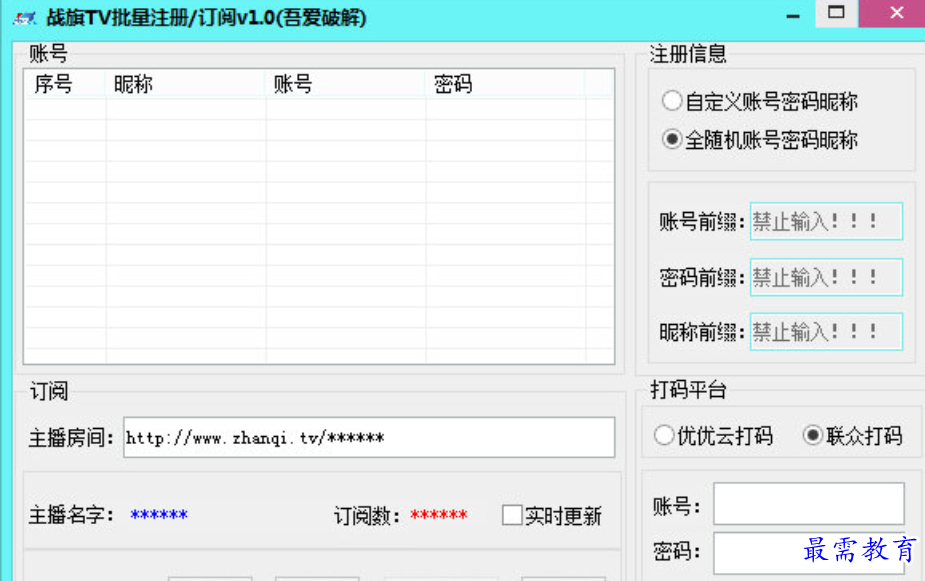The image size is (925, 581).
Task: Focus the 主播房间 URL field
Action: click(369, 438)
